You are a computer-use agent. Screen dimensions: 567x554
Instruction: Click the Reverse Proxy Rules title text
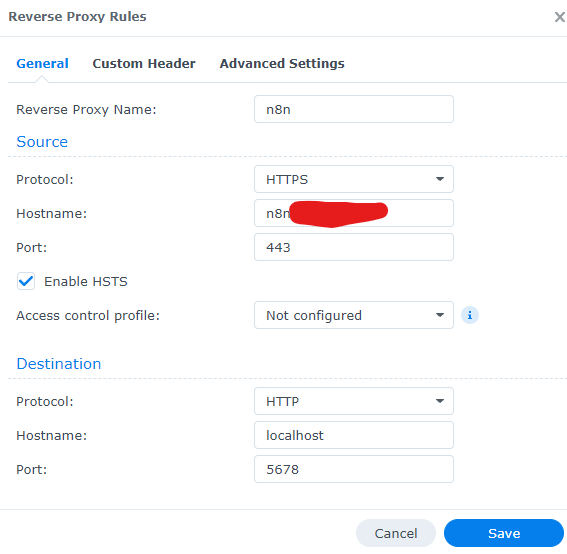(77, 17)
